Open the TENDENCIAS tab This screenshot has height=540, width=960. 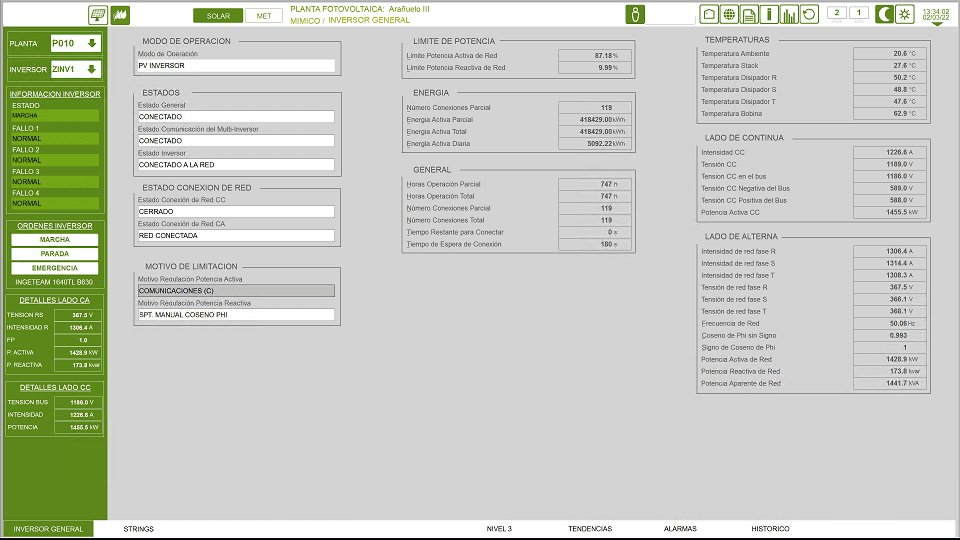pyautogui.click(x=590, y=528)
